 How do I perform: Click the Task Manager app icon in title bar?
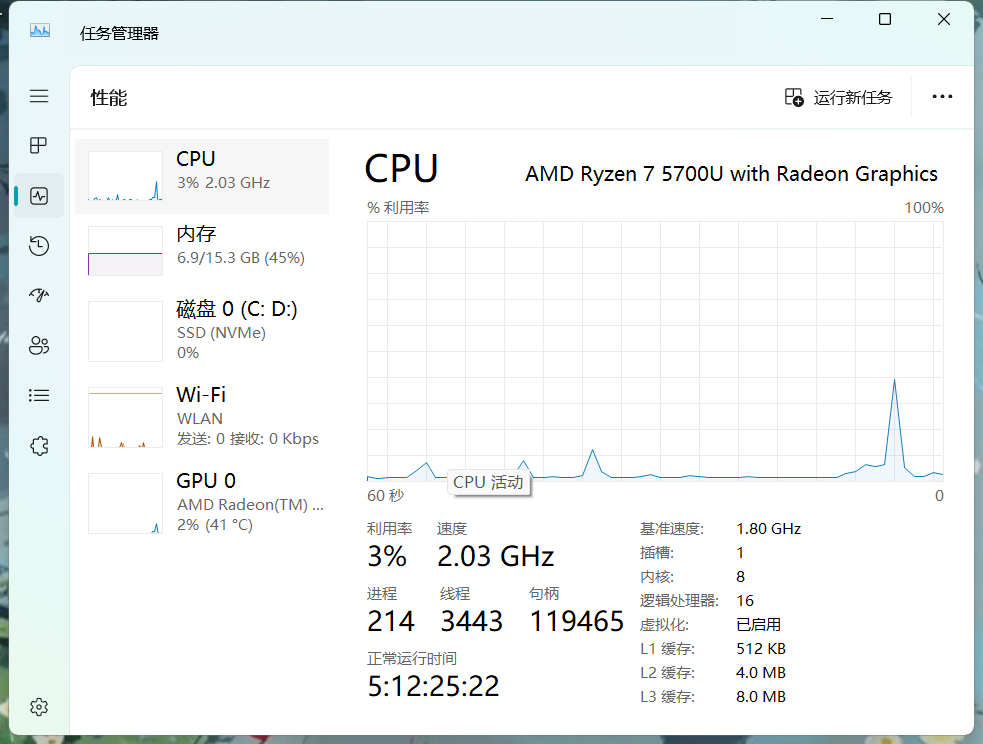40,31
